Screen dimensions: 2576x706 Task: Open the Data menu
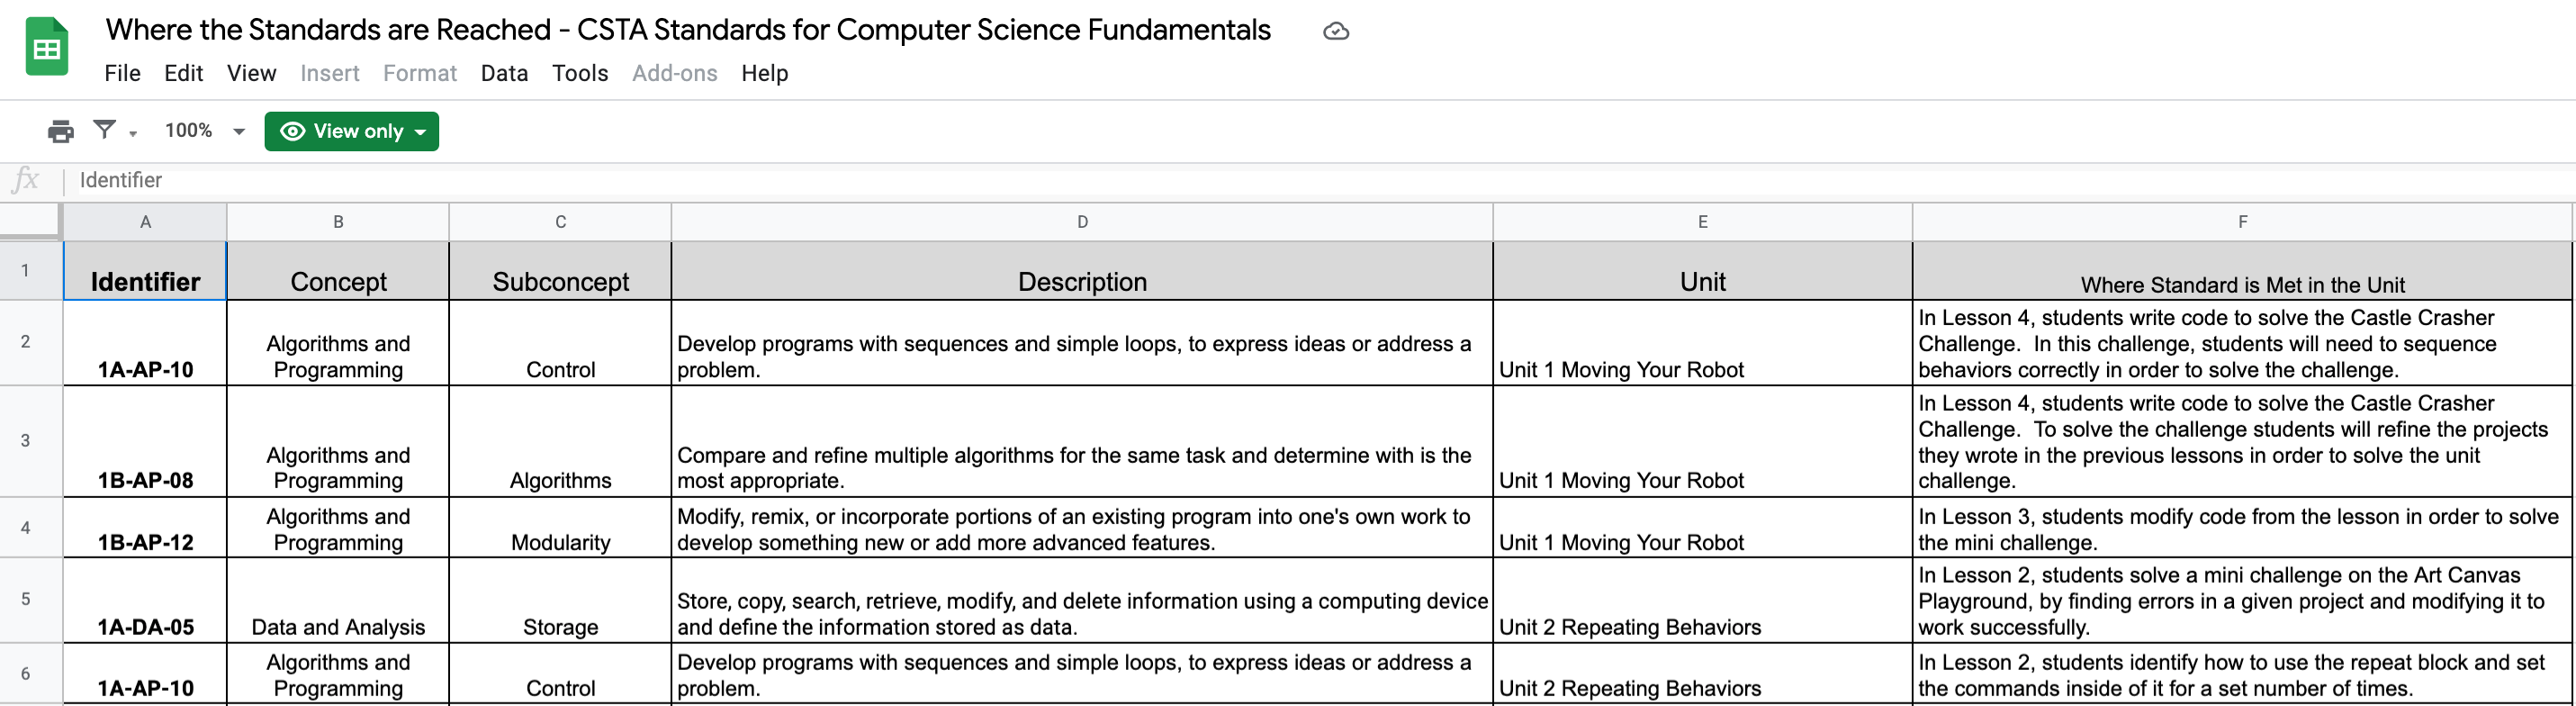(504, 73)
